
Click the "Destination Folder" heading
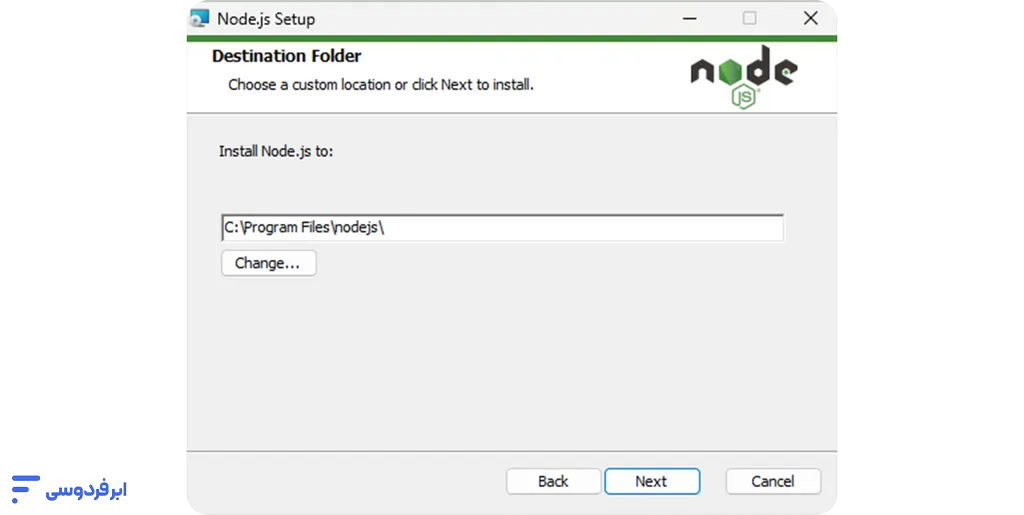click(x=286, y=56)
